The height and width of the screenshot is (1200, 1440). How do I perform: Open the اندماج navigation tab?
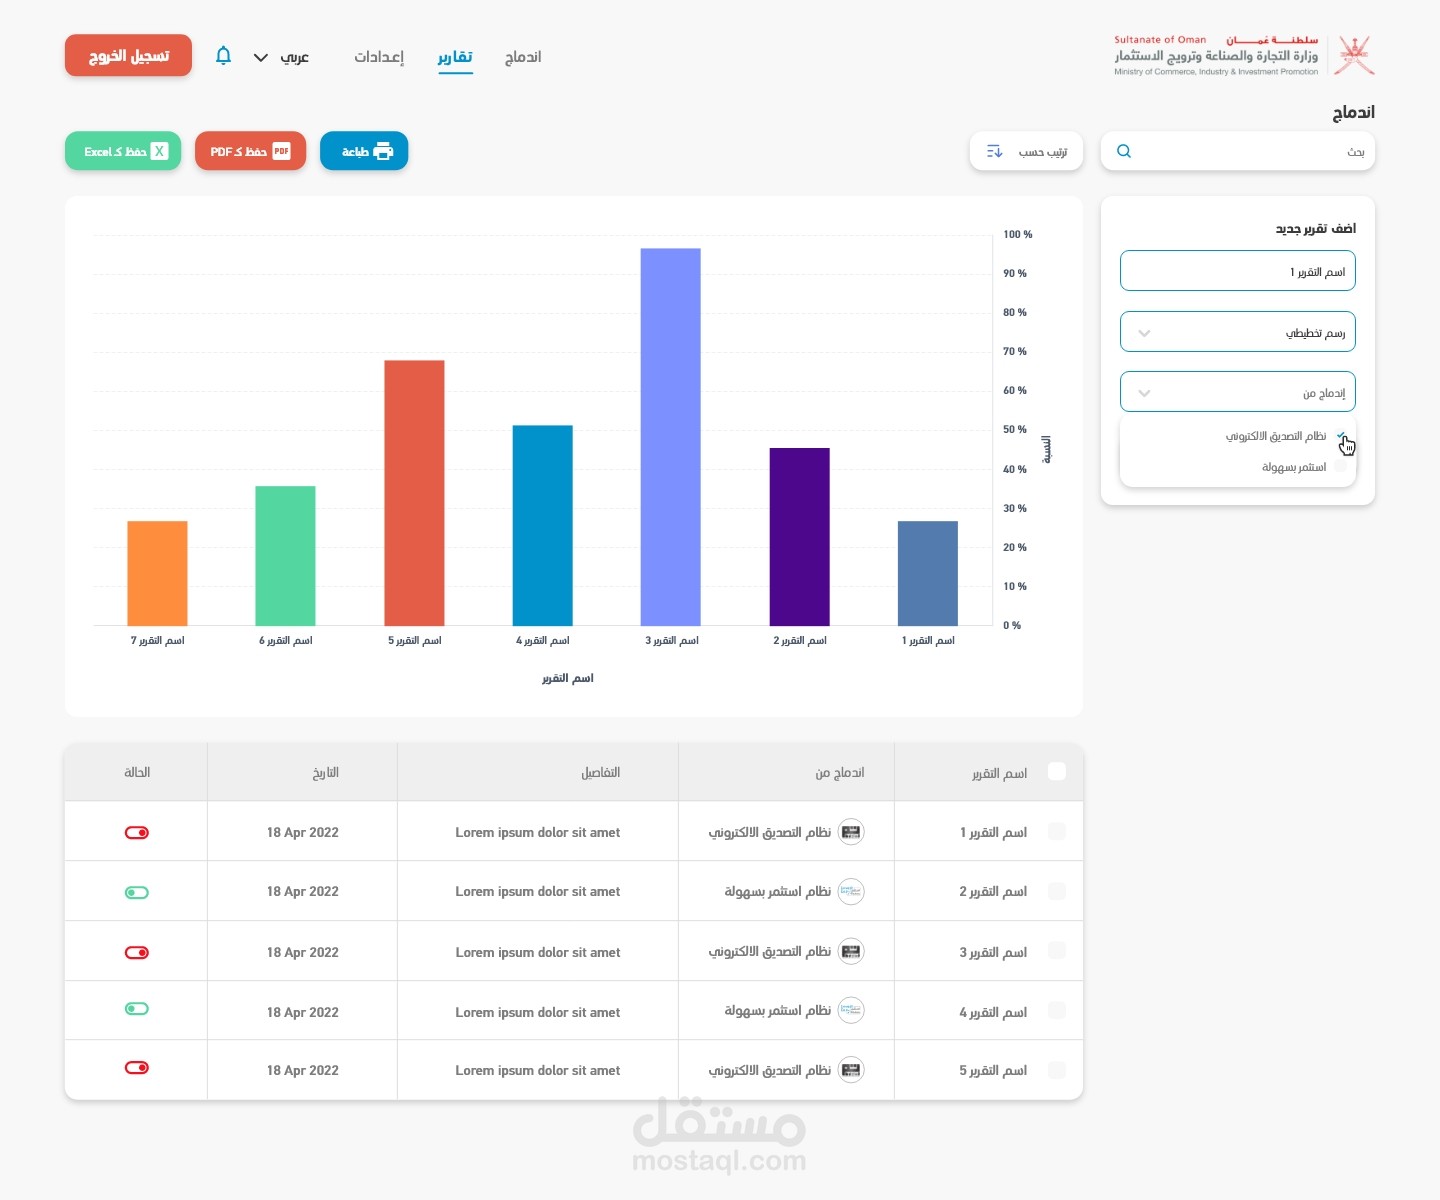tap(523, 57)
